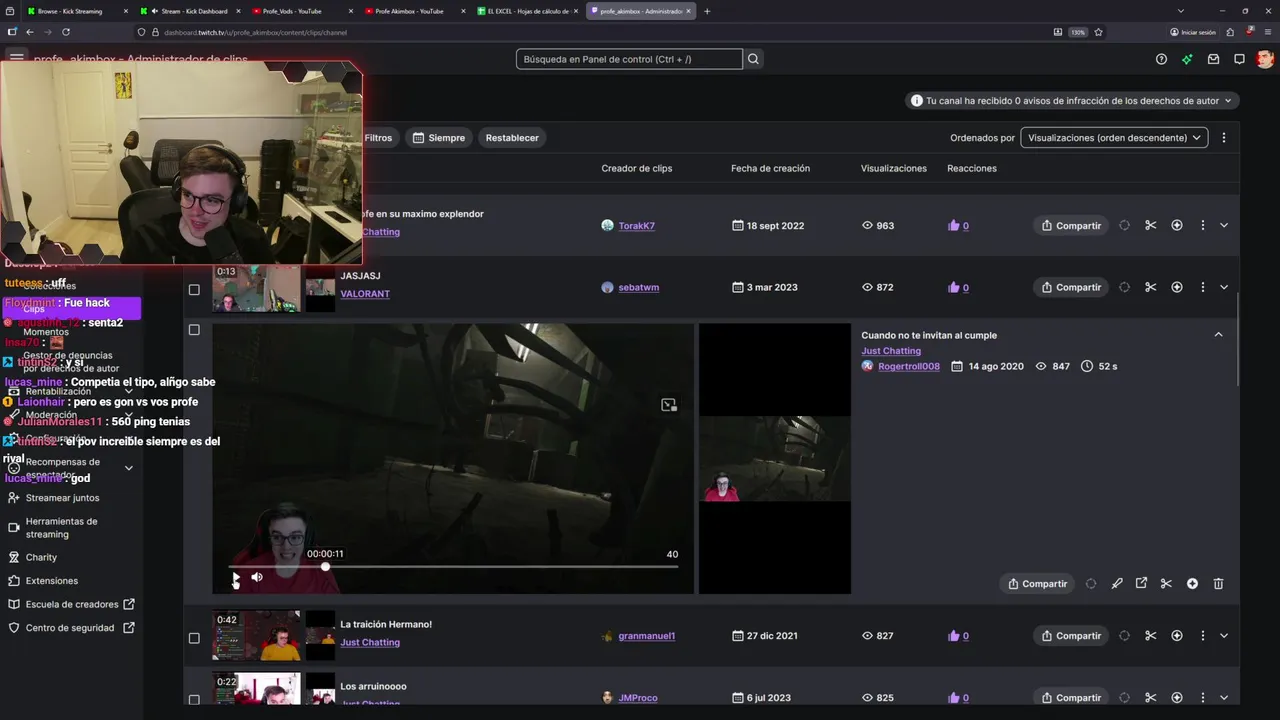Open the whispers chat icon
1280x720 pixels.
click(1239, 59)
